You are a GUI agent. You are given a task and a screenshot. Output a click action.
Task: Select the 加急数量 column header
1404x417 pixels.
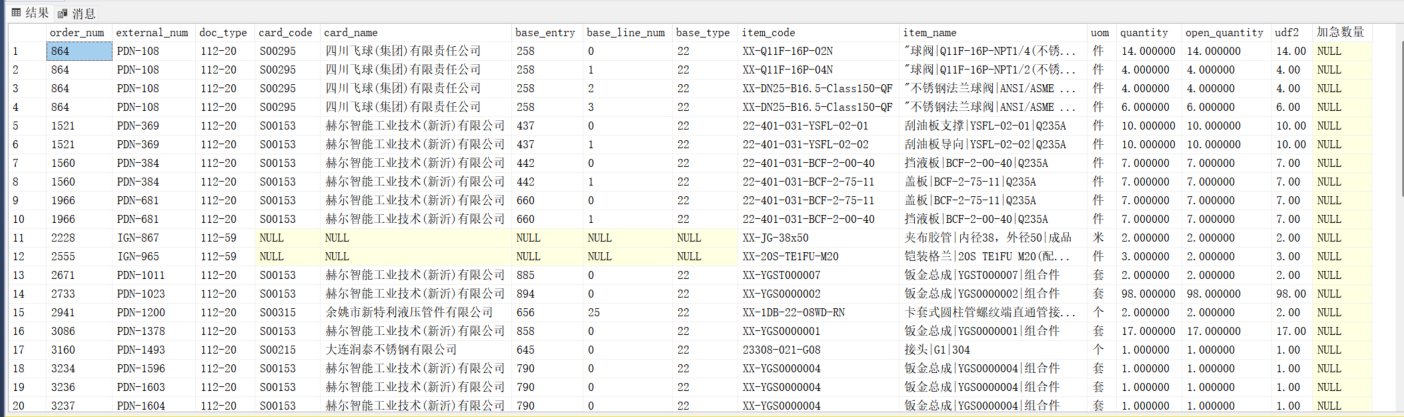(1341, 32)
